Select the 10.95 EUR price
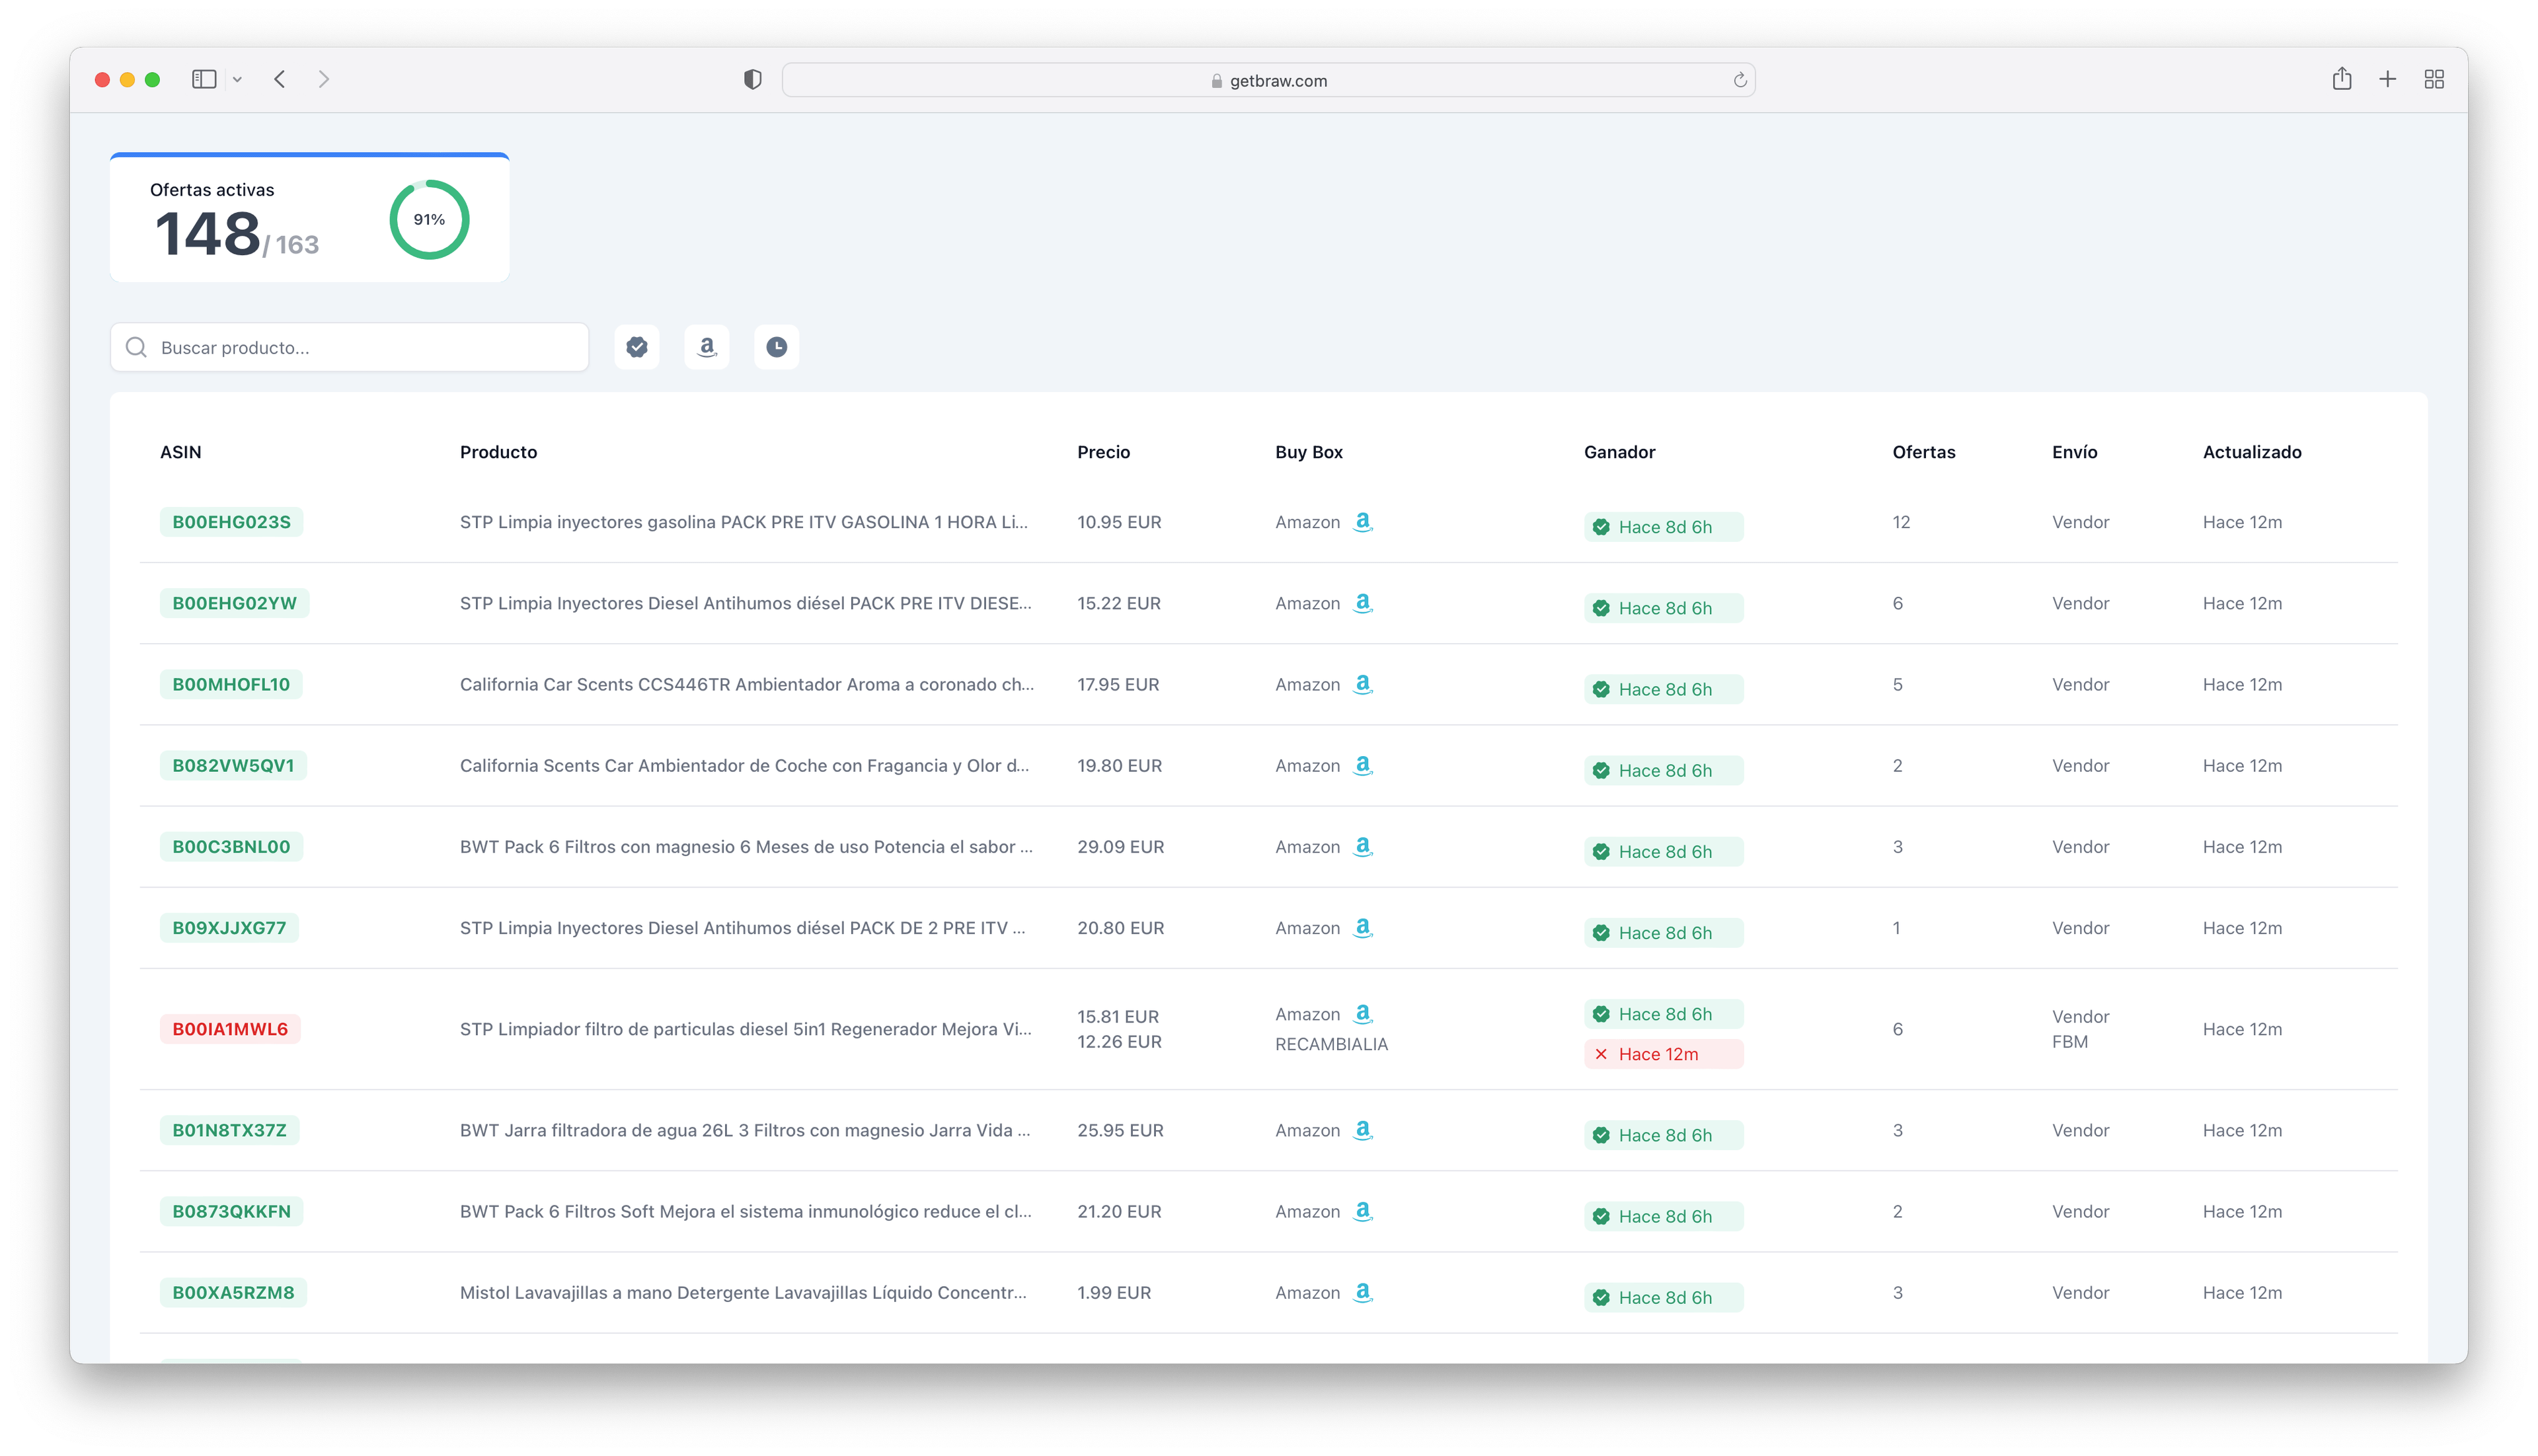 (x=1119, y=522)
